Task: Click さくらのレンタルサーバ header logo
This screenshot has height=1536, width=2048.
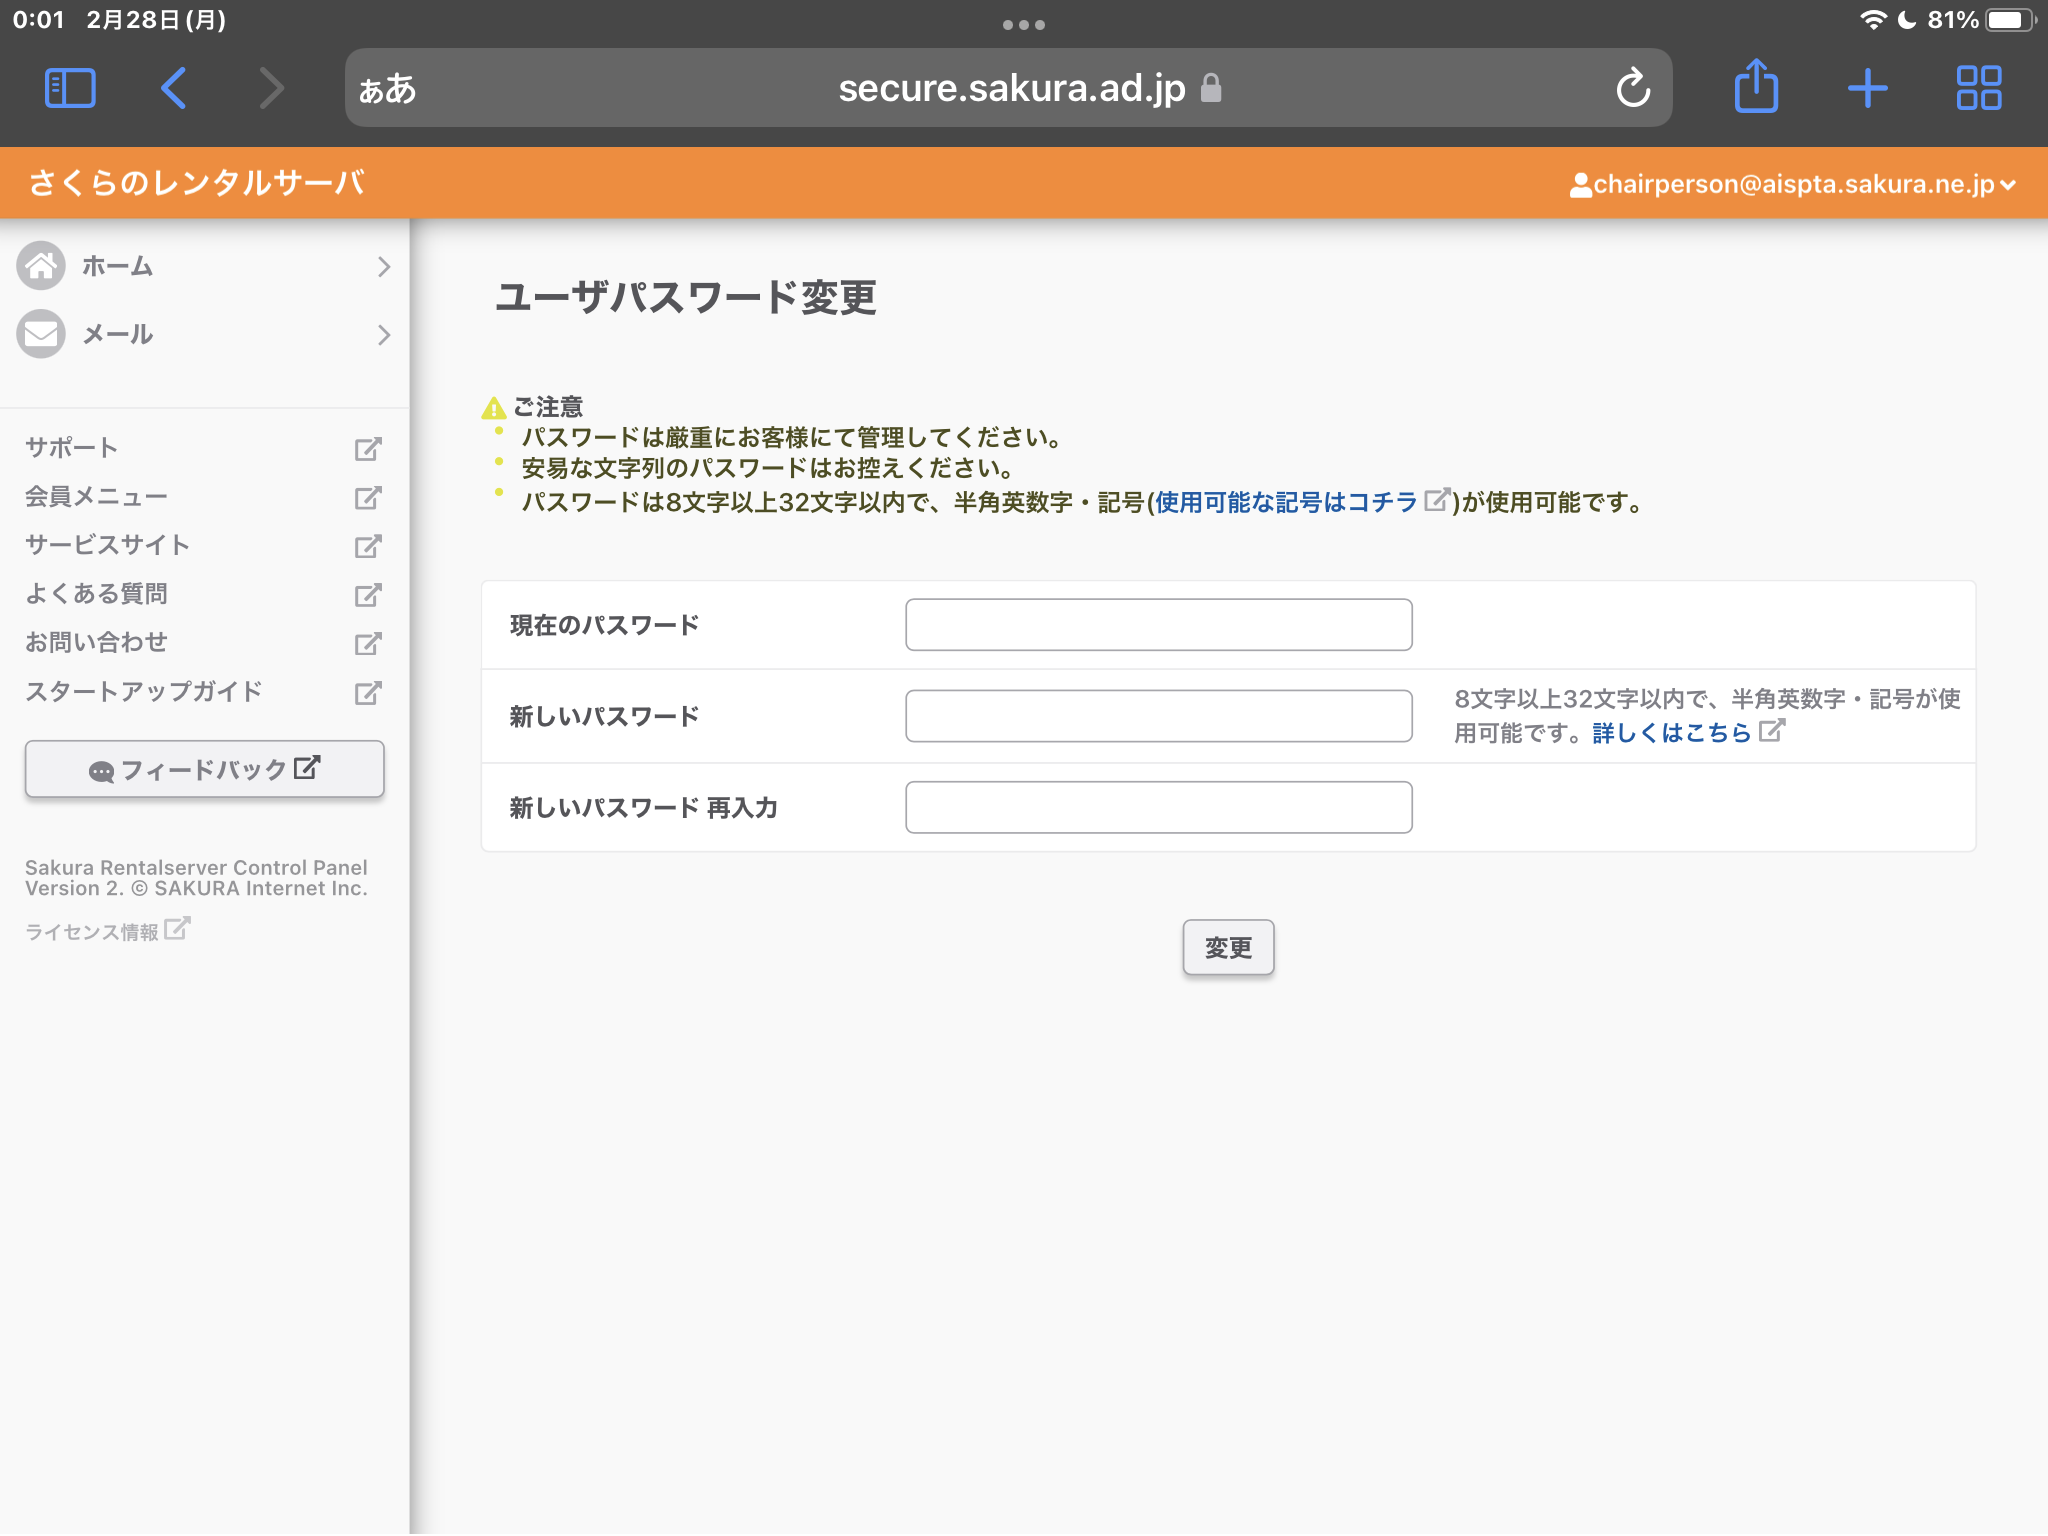Action: pyautogui.click(x=196, y=183)
